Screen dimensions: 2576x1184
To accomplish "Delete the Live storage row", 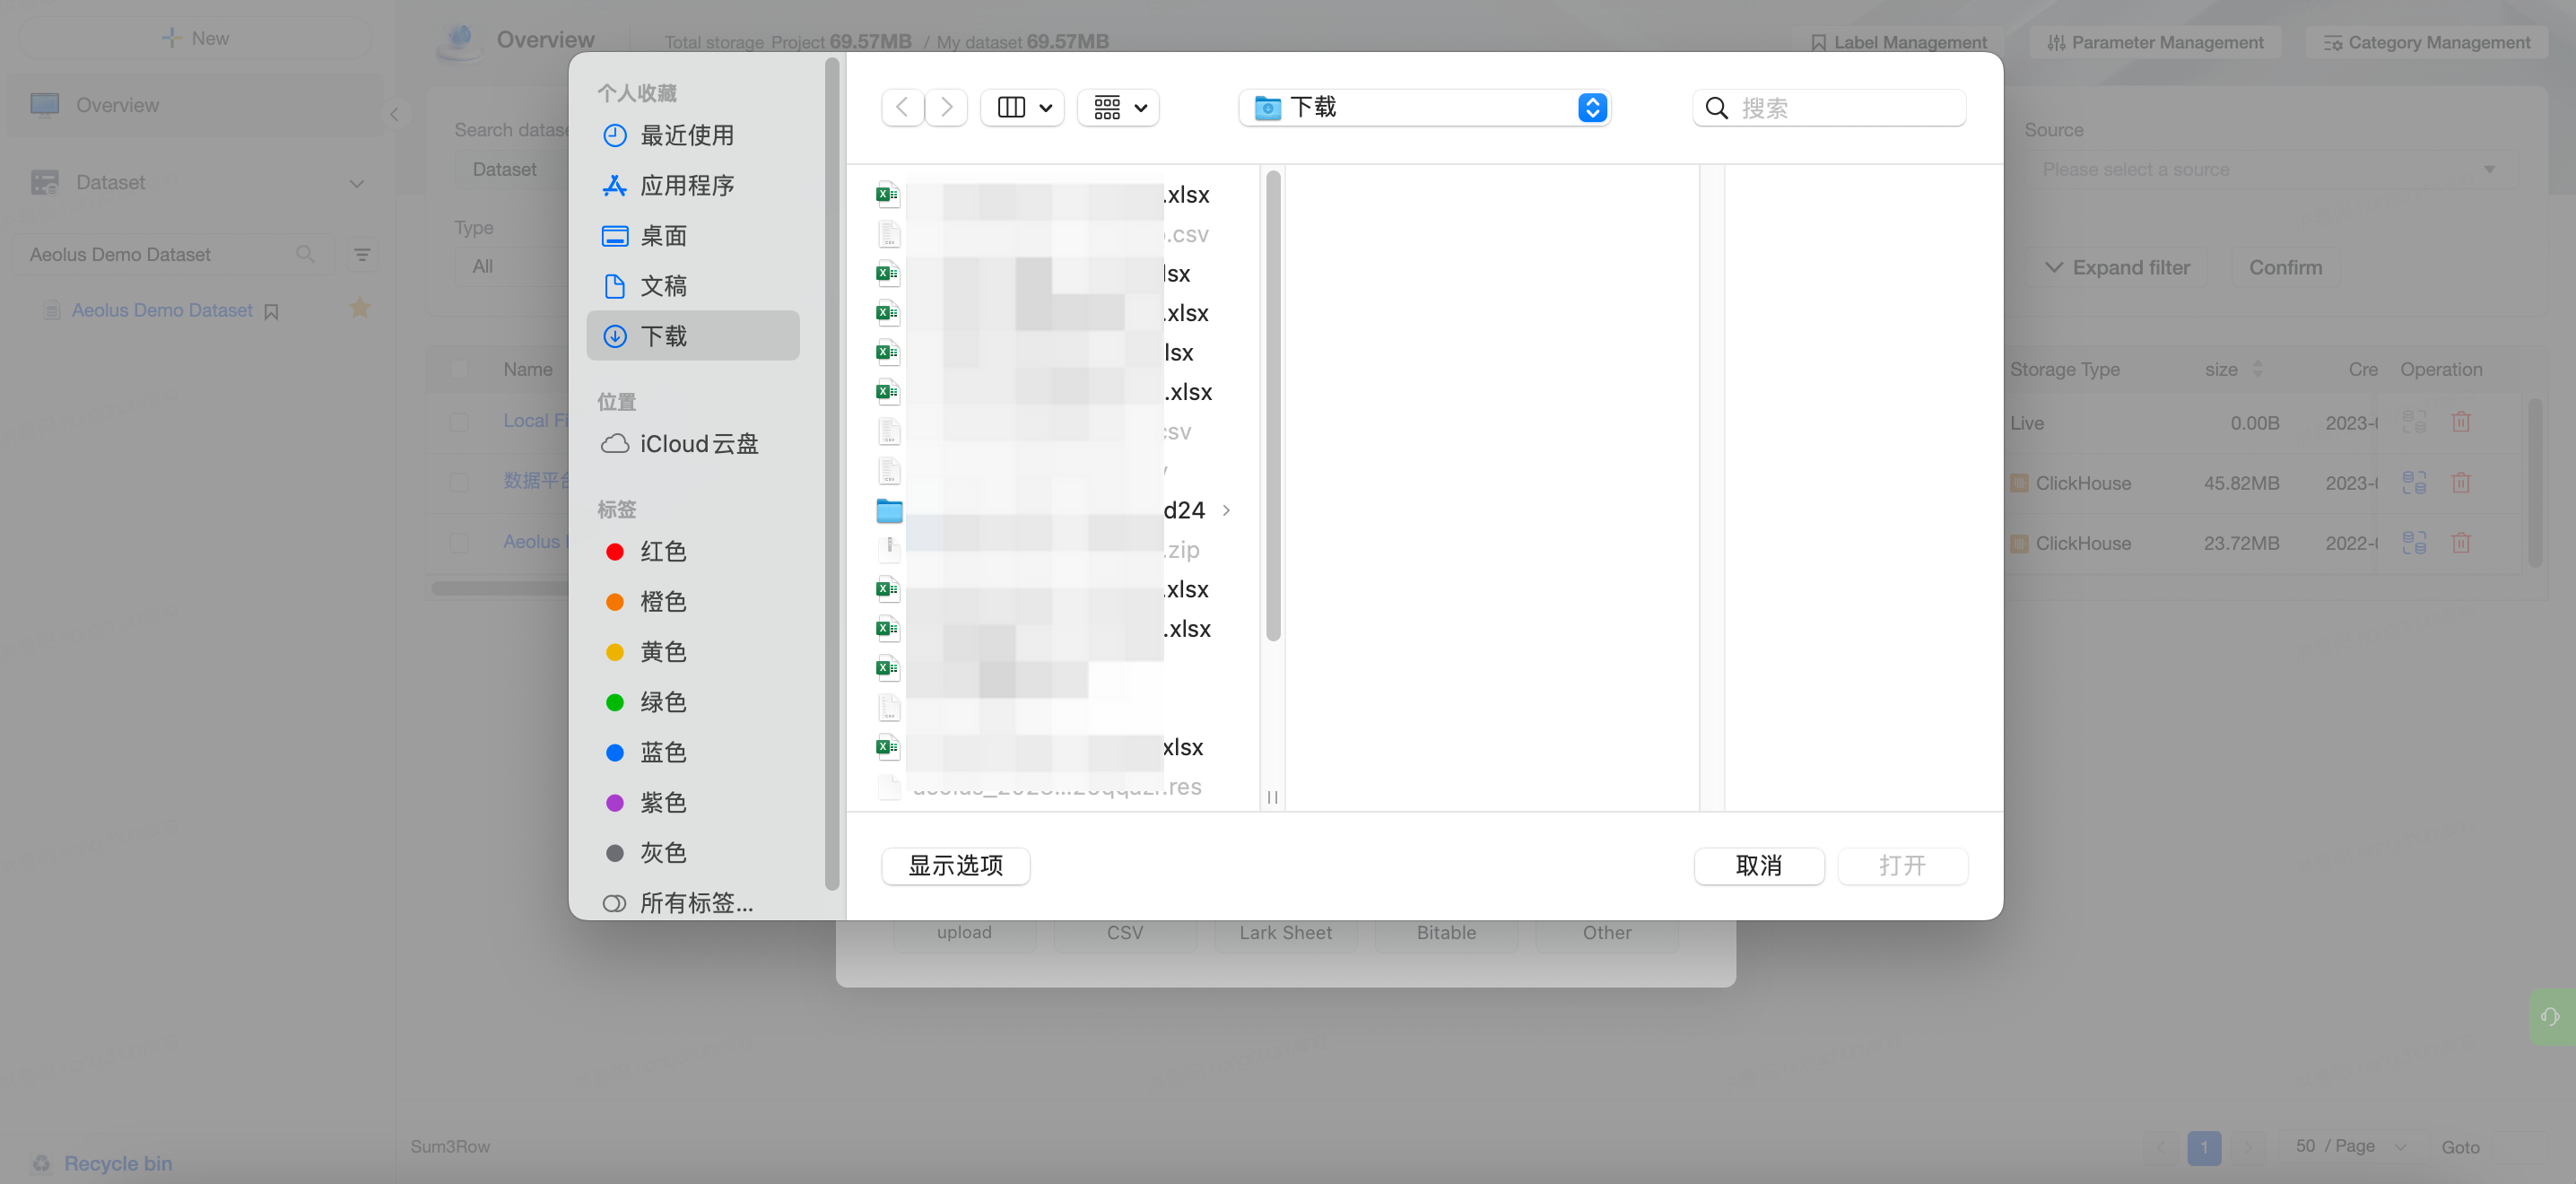I will 2461,422.
